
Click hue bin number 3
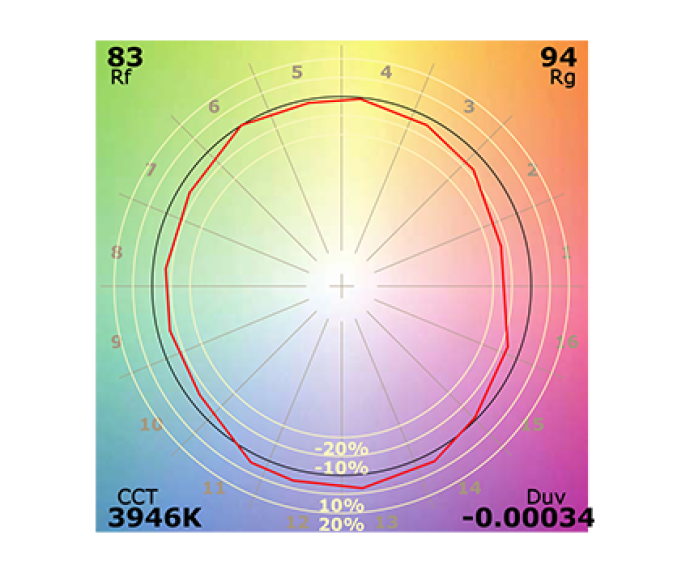pos(470,107)
